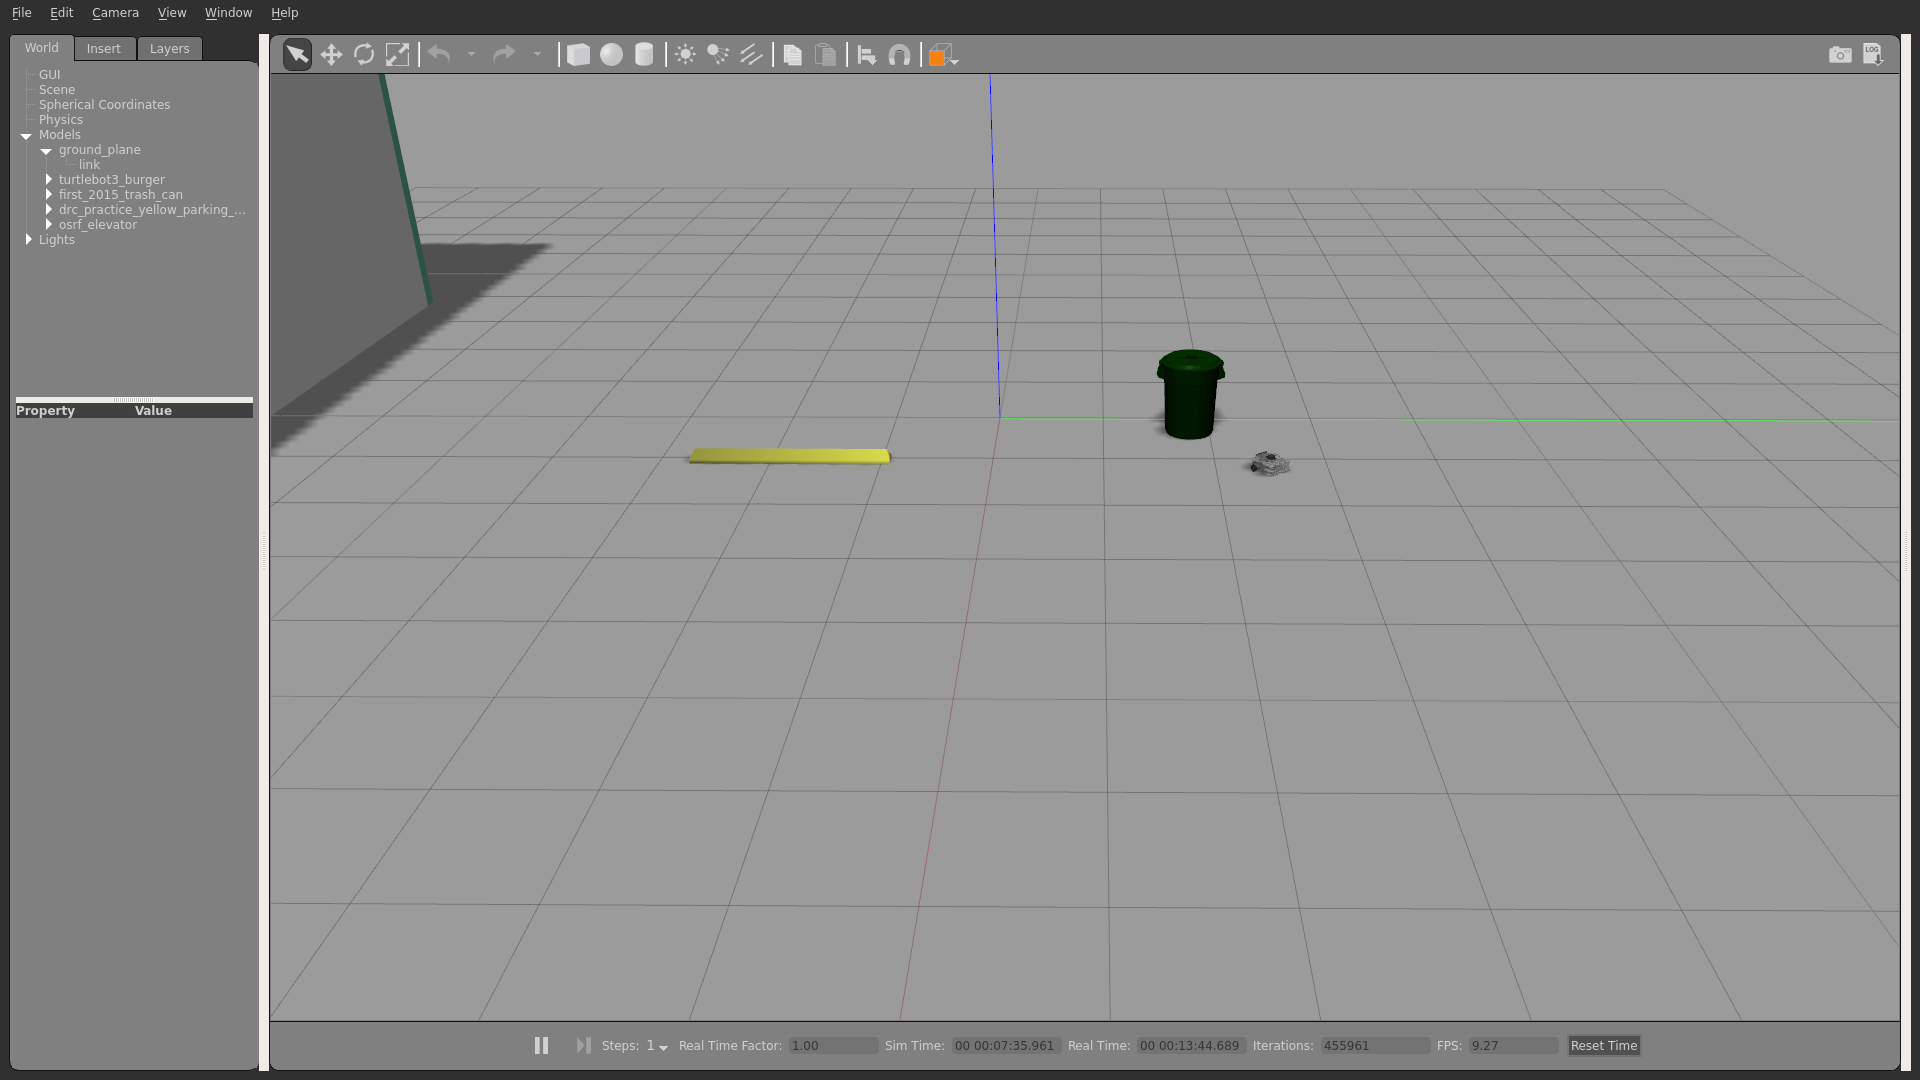The height and width of the screenshot is (1080, 1920).
Task: Collapse the Models tree node
Action: point(26,135)
